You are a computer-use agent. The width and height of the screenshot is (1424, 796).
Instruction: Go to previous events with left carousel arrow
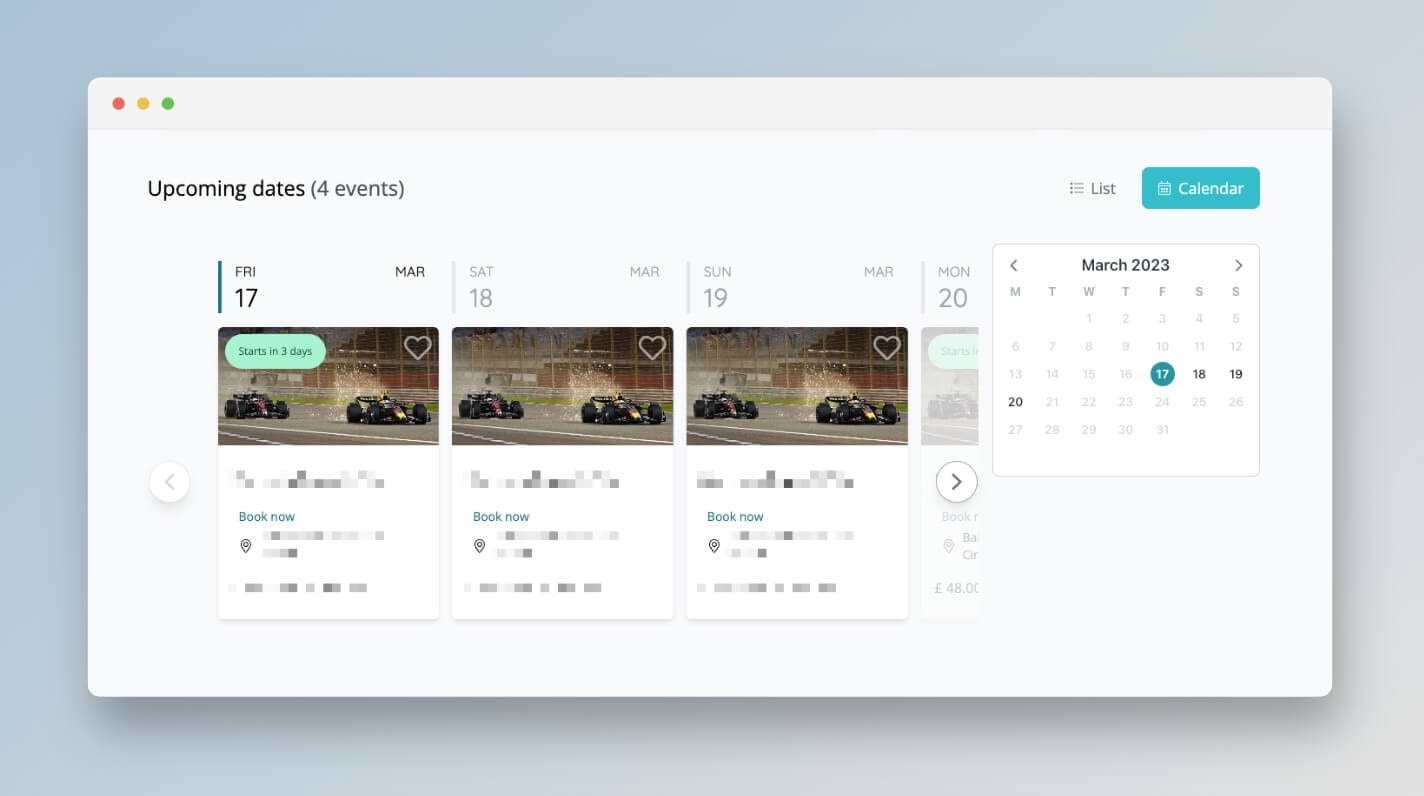pyautogui.click(x=170, y=482)
